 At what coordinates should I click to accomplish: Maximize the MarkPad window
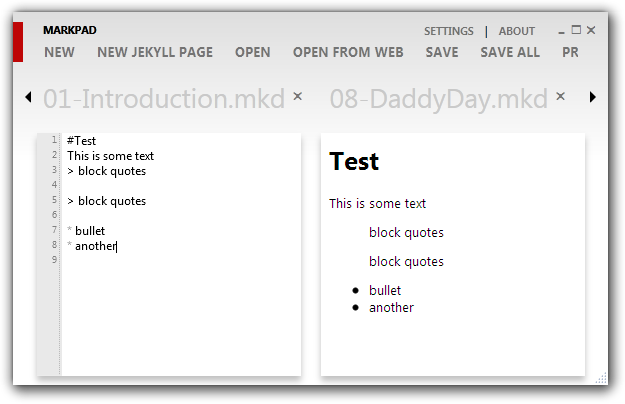click(576, 30)
